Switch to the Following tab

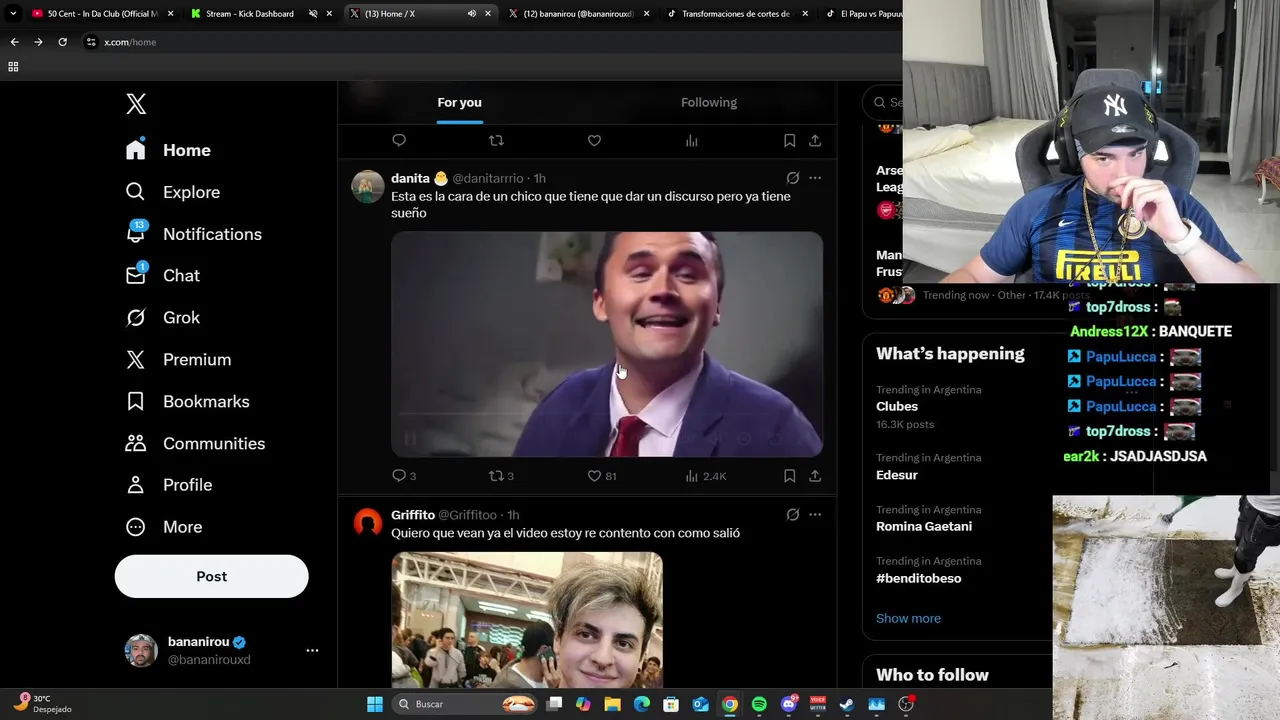(709, 102)
